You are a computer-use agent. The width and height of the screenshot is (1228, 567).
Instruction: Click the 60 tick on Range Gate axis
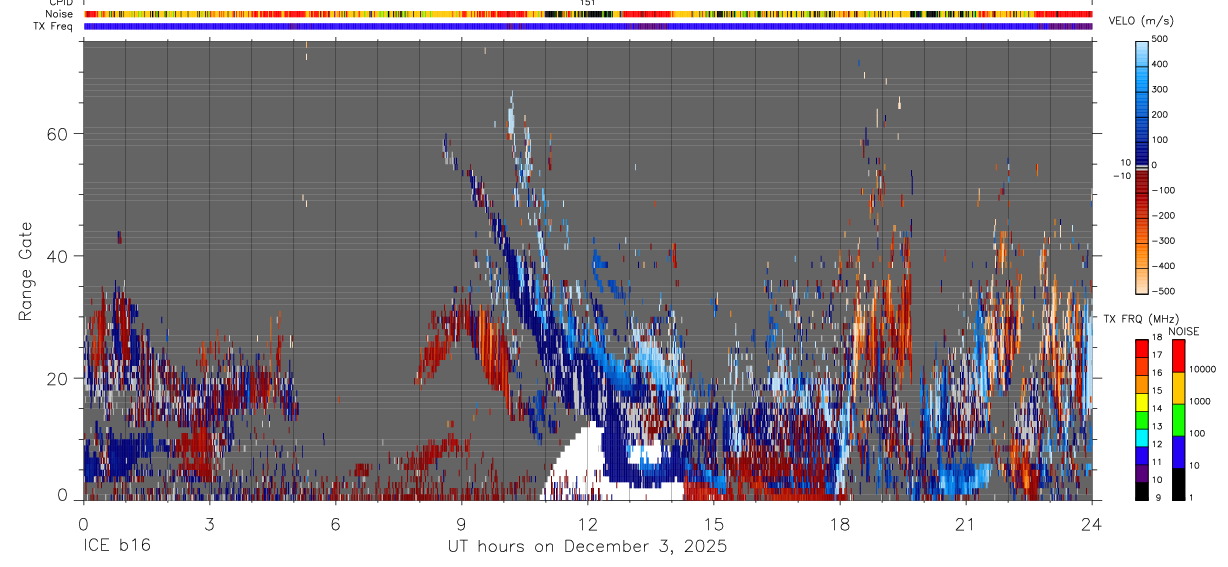click(59, 133)
